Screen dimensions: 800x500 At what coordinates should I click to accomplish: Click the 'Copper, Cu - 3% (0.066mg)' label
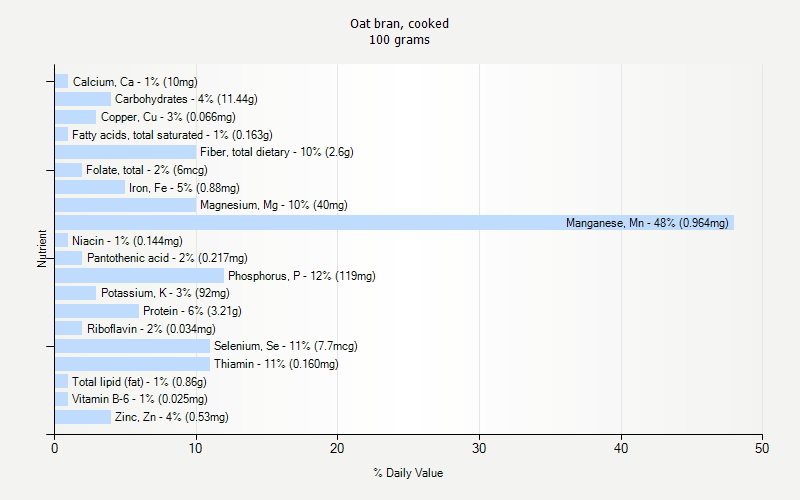pyautogui.click(x=168, y=117)
